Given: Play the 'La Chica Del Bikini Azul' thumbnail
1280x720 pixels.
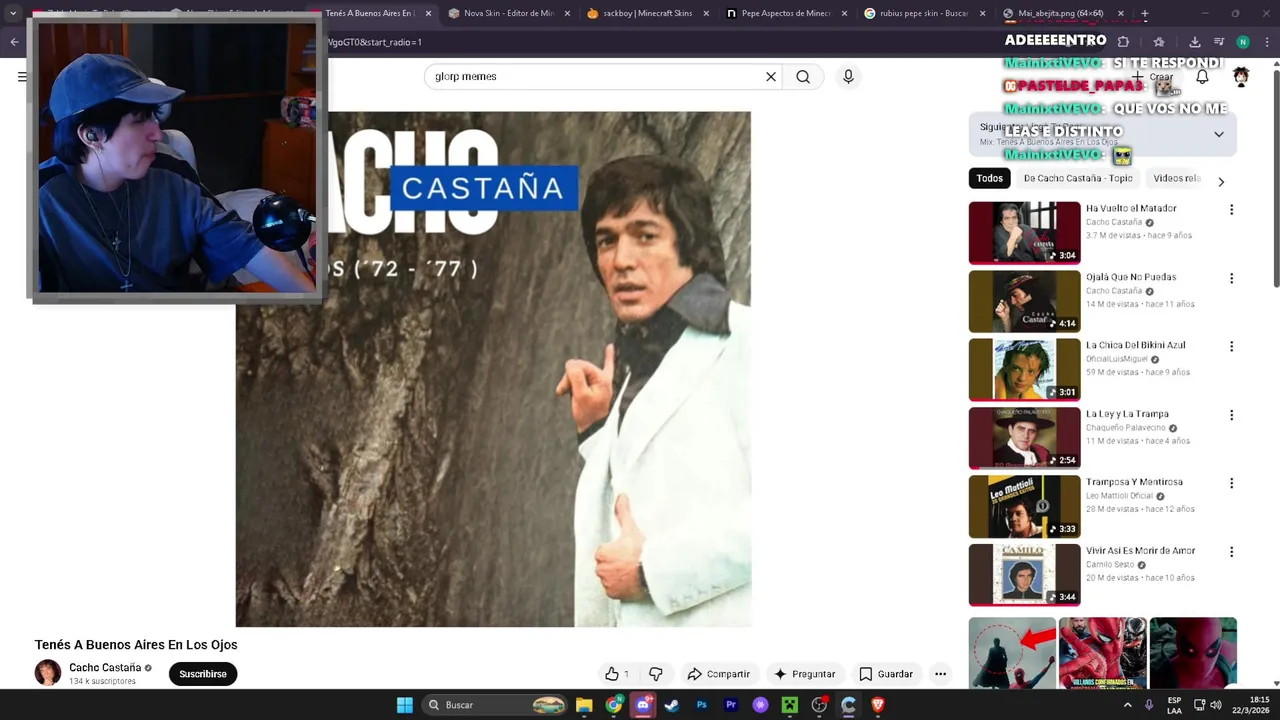Looking at the screenshot, I should tap(1024, 370).
